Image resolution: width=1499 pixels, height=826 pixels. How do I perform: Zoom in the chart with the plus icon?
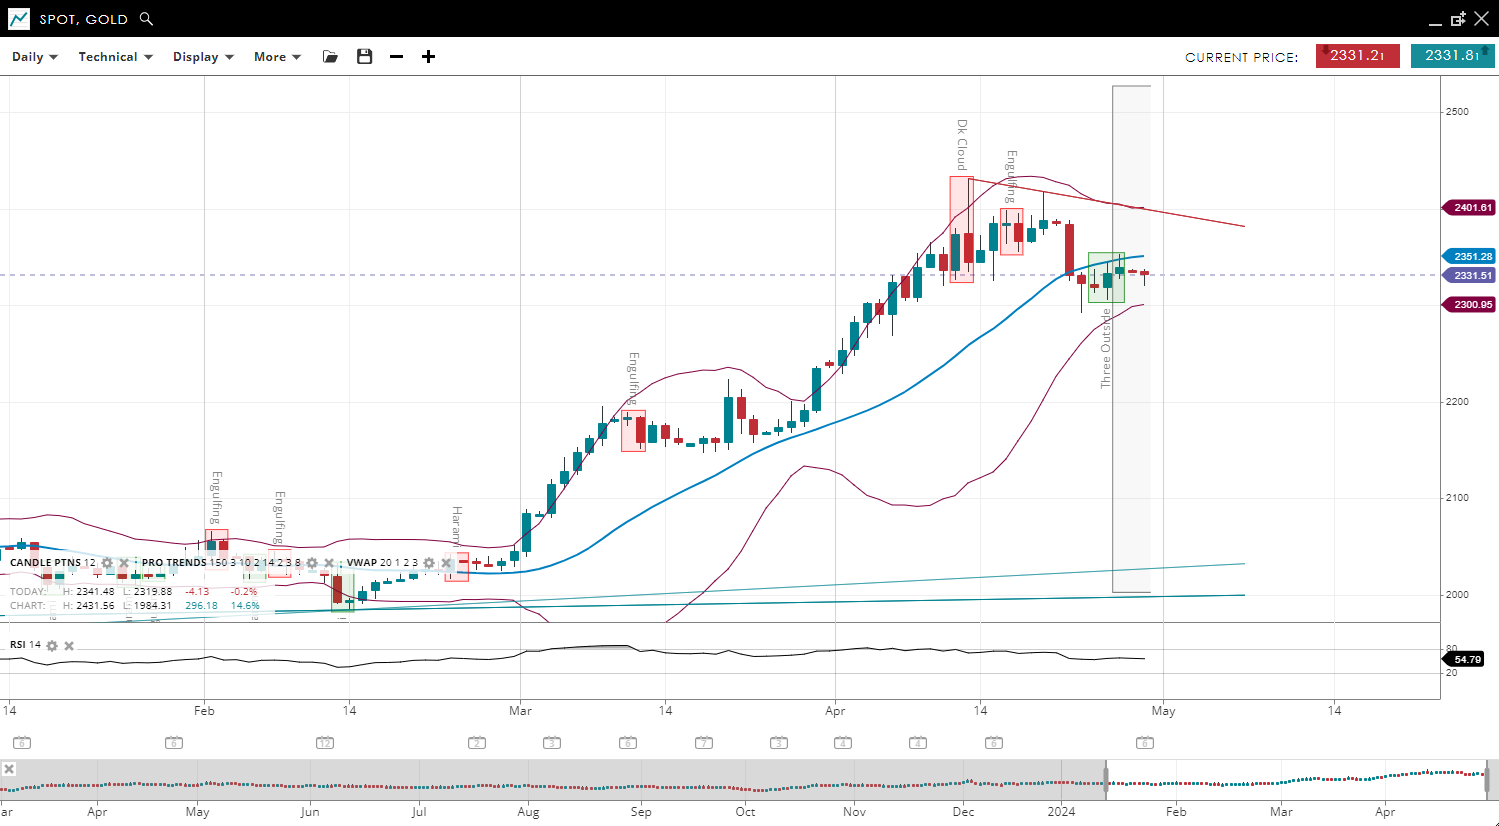point(428,57)
